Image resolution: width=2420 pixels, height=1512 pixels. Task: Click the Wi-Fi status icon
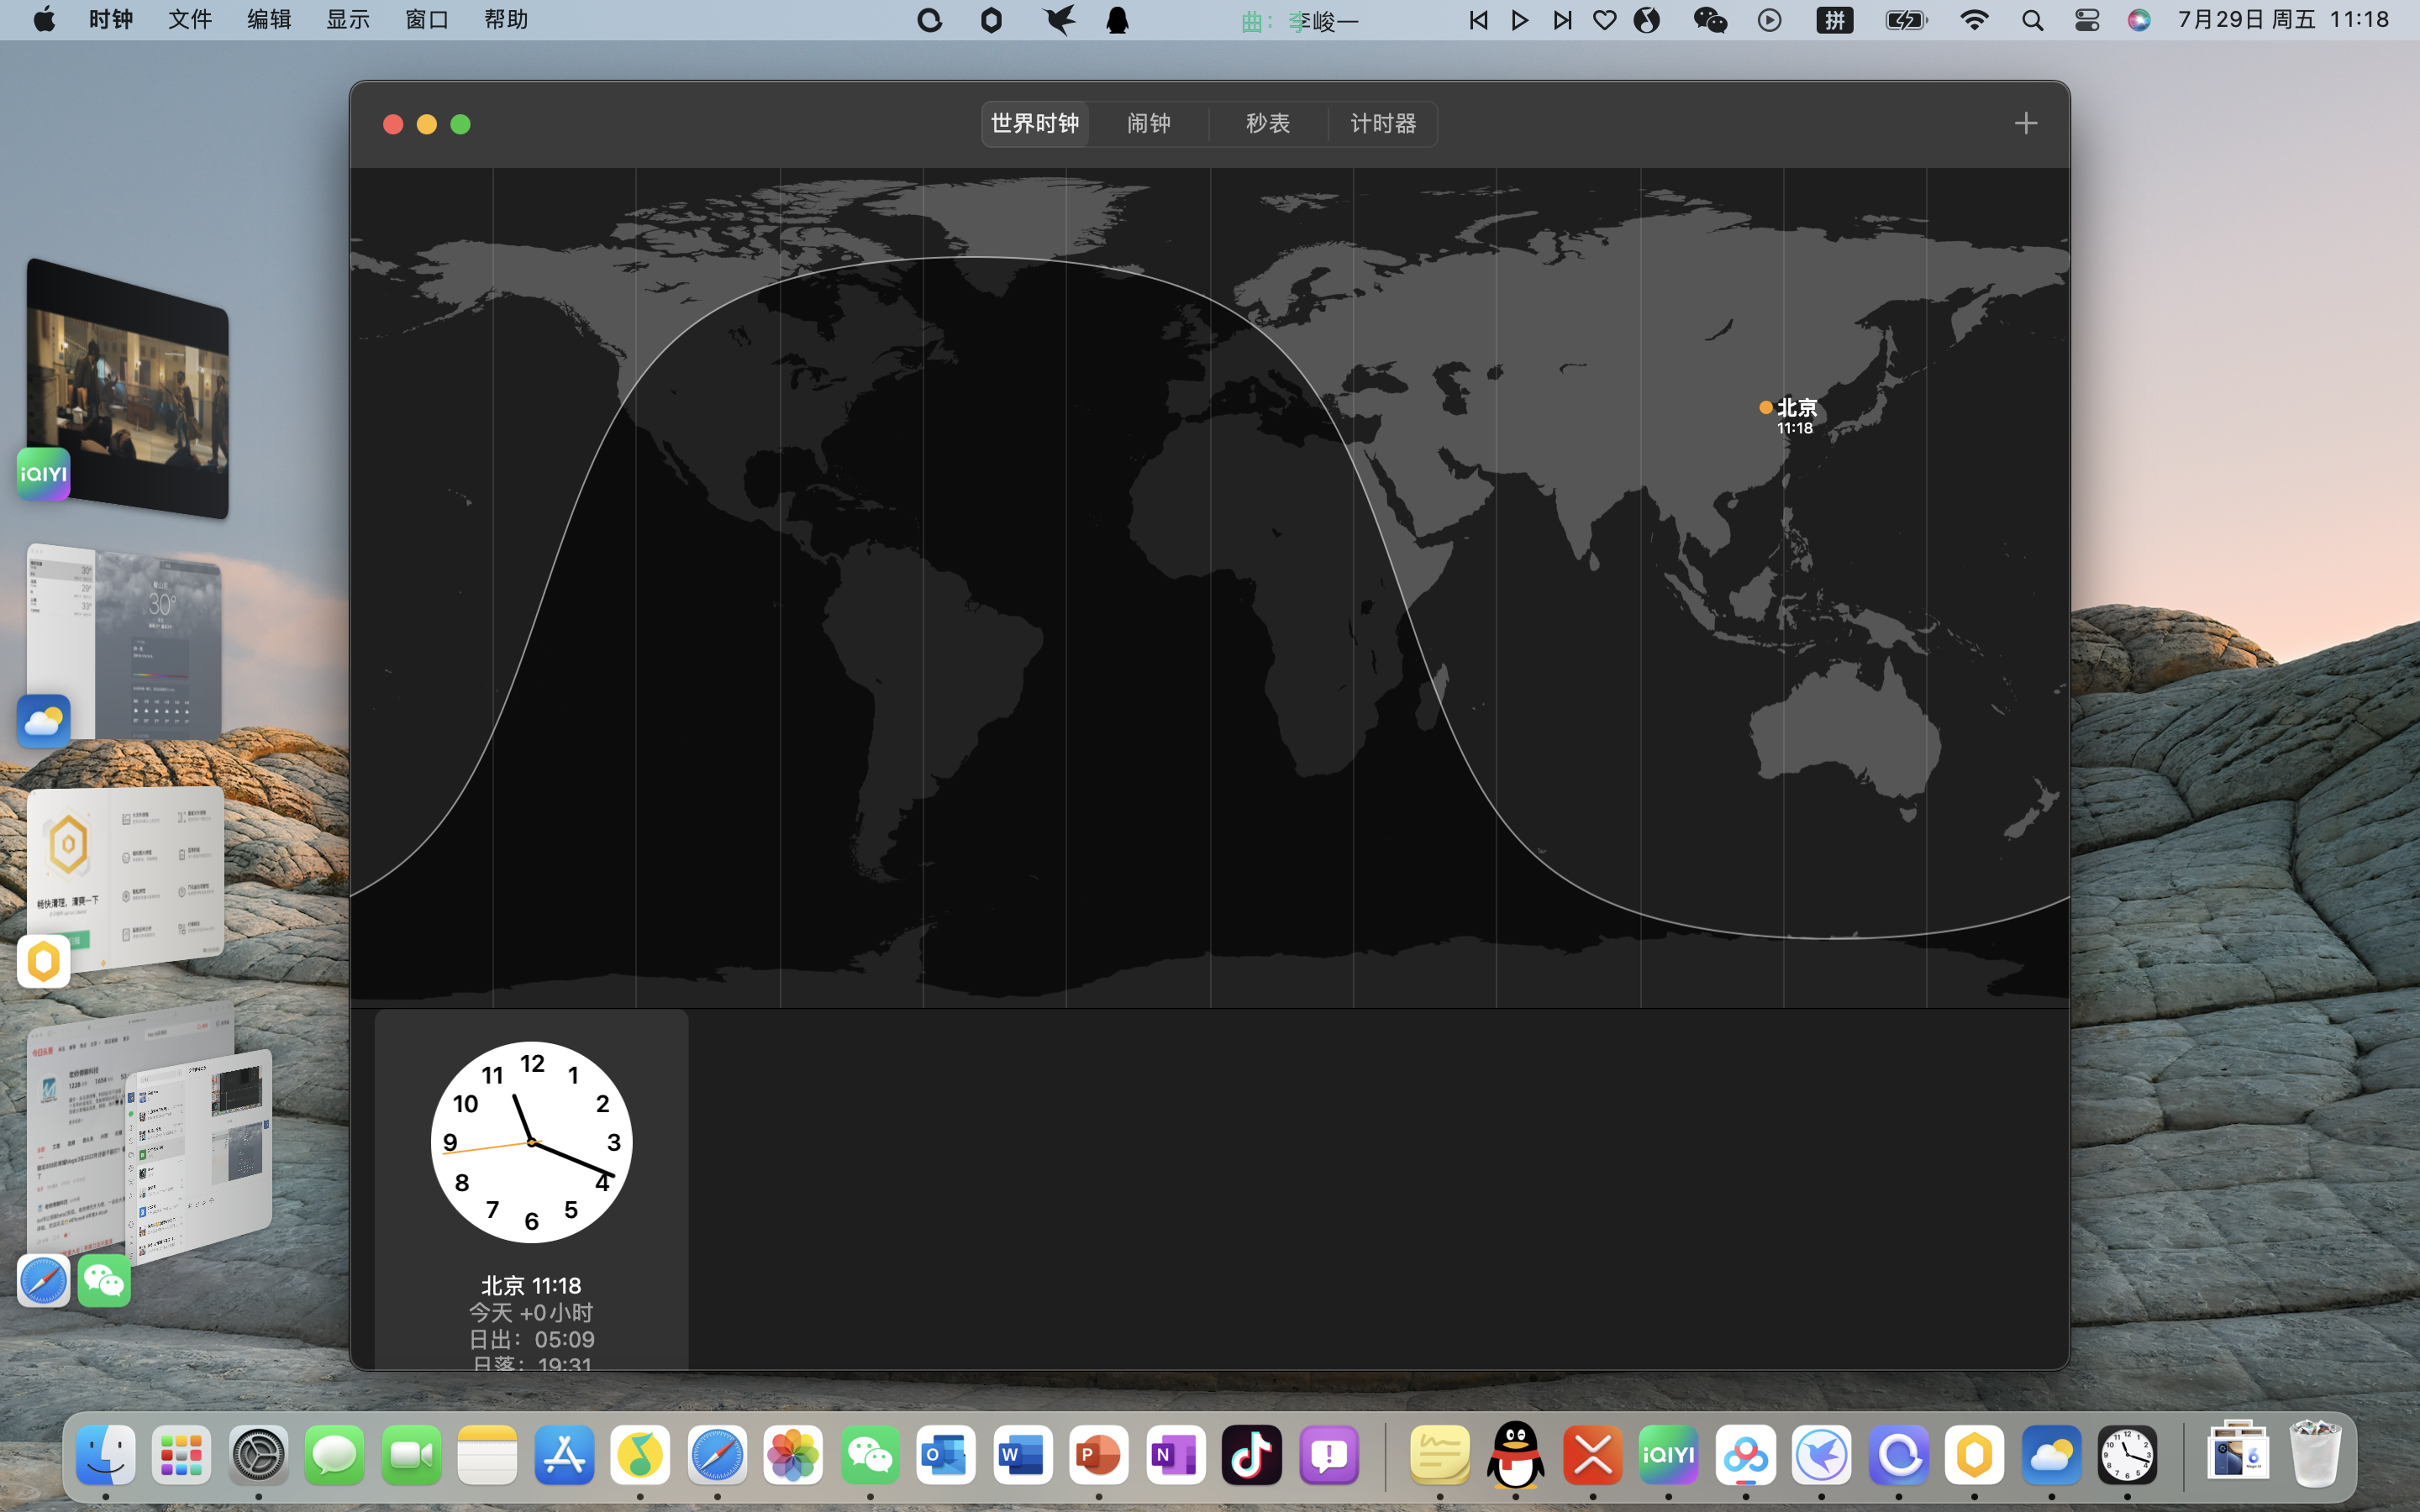1974,20
